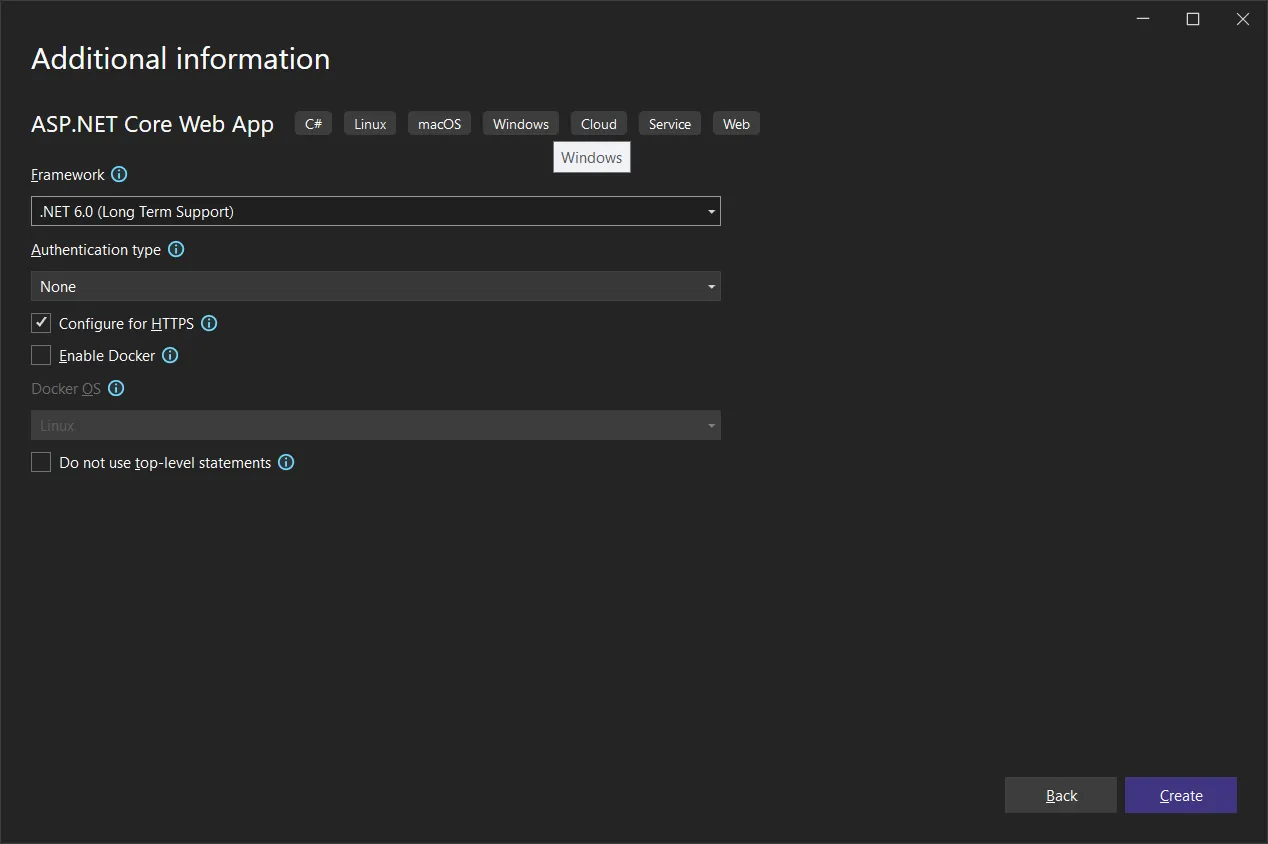The width and height of the screenshot is (1268, 844).
Task: Click the Authentication type info icon
Action: point(176,249)
